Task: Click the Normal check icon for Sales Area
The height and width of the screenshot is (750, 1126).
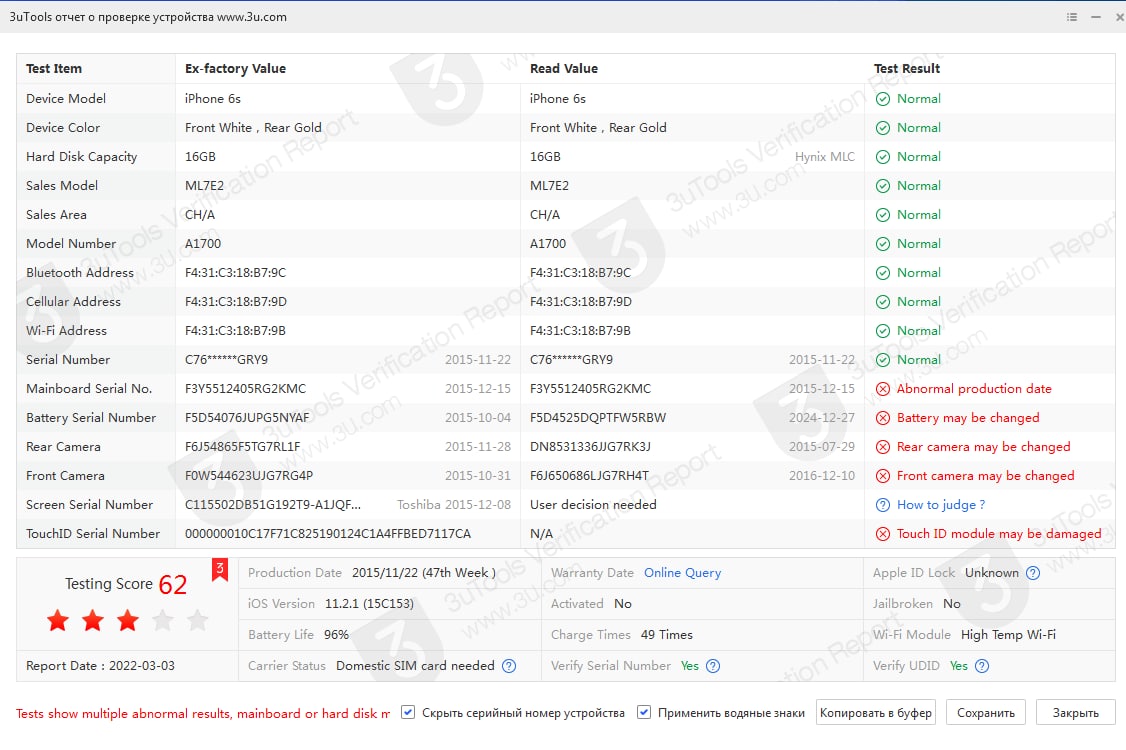Action: tap(883, 215)
